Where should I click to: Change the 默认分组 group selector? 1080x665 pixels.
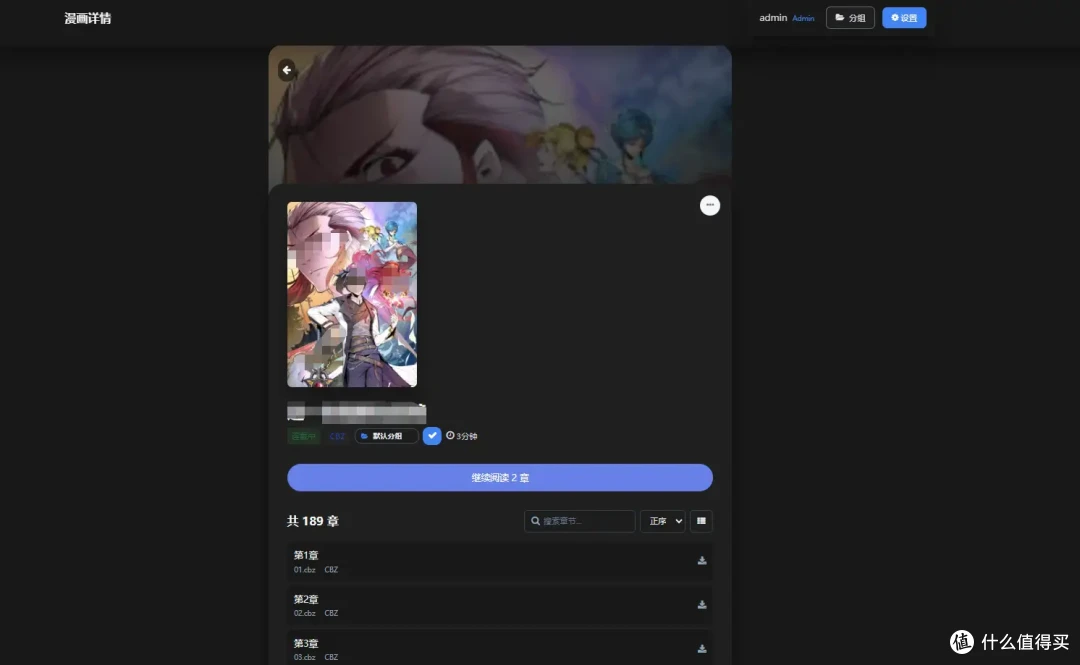pos(386,436)
